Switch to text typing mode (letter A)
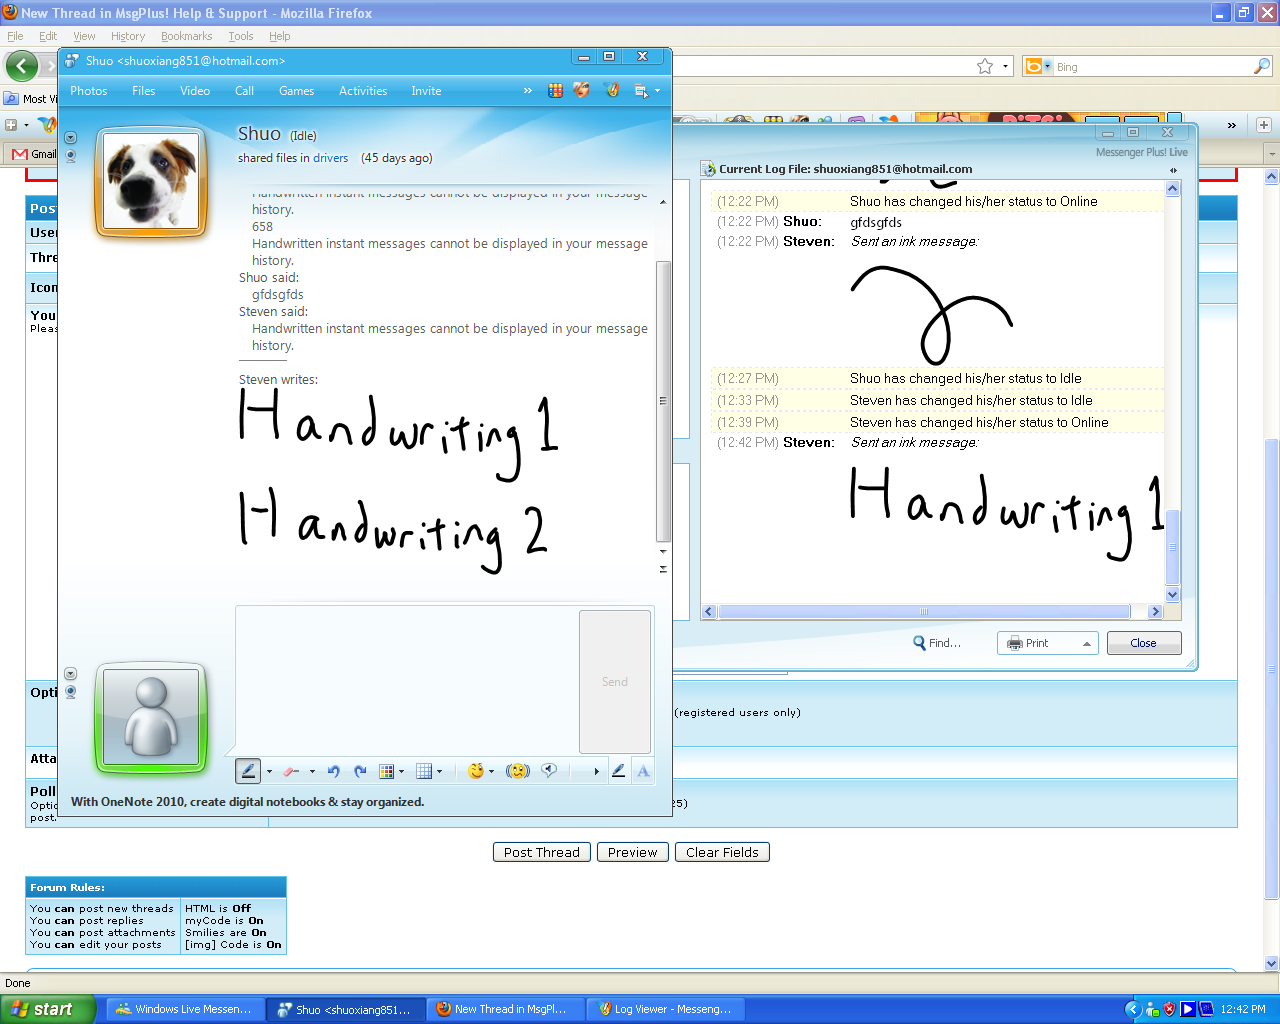Viewport: 1280px width, 1024px height. tap(643, 771)
